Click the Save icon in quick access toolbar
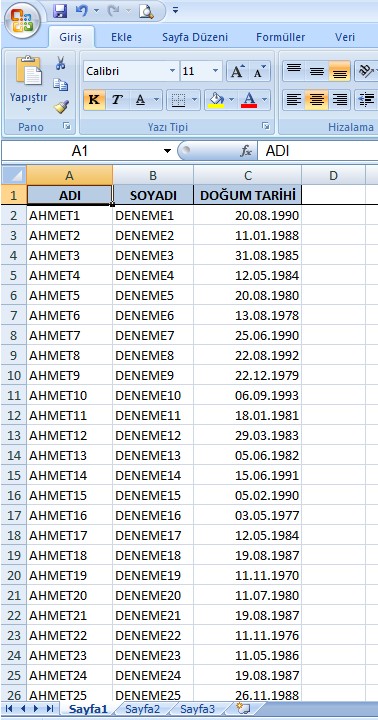Image resolution: width=378 pixels, height=720 pixels. (x=60, y=11)
